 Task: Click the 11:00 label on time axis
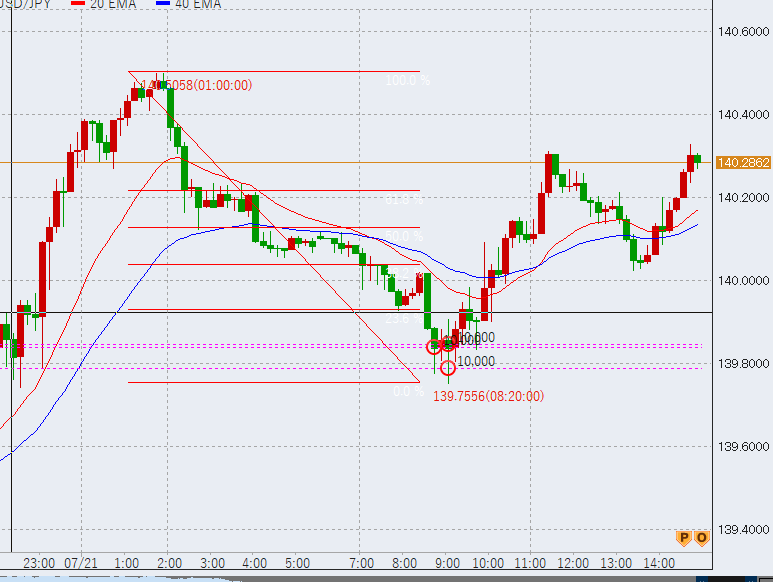(530, 564)
